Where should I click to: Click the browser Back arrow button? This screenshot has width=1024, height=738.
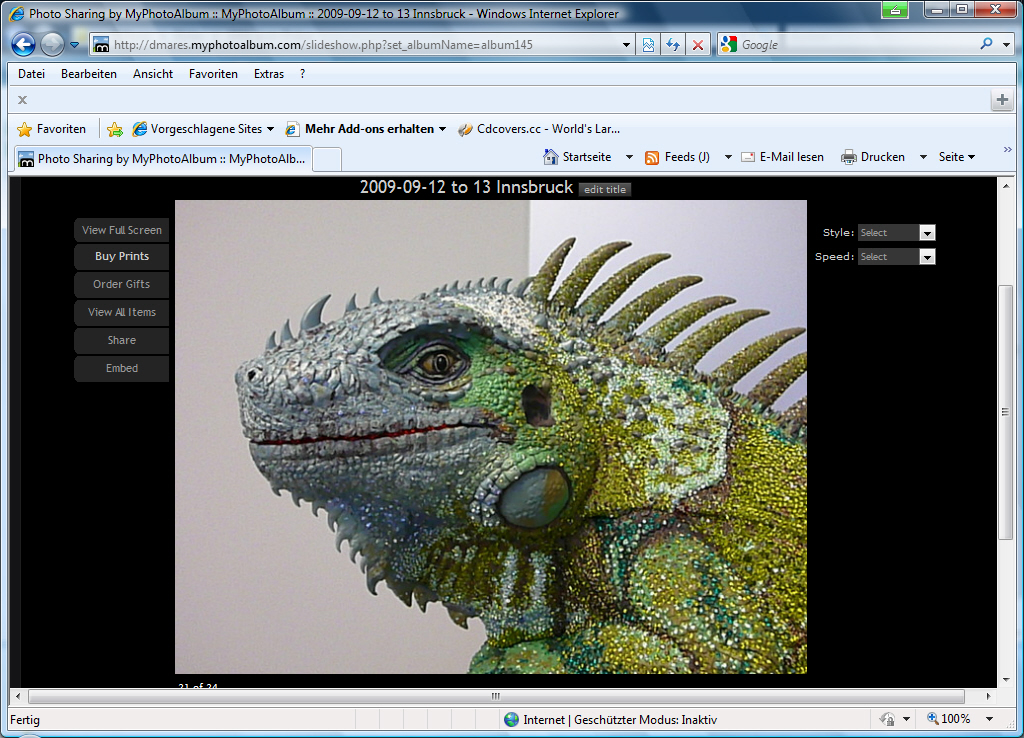tap(24, 45)
